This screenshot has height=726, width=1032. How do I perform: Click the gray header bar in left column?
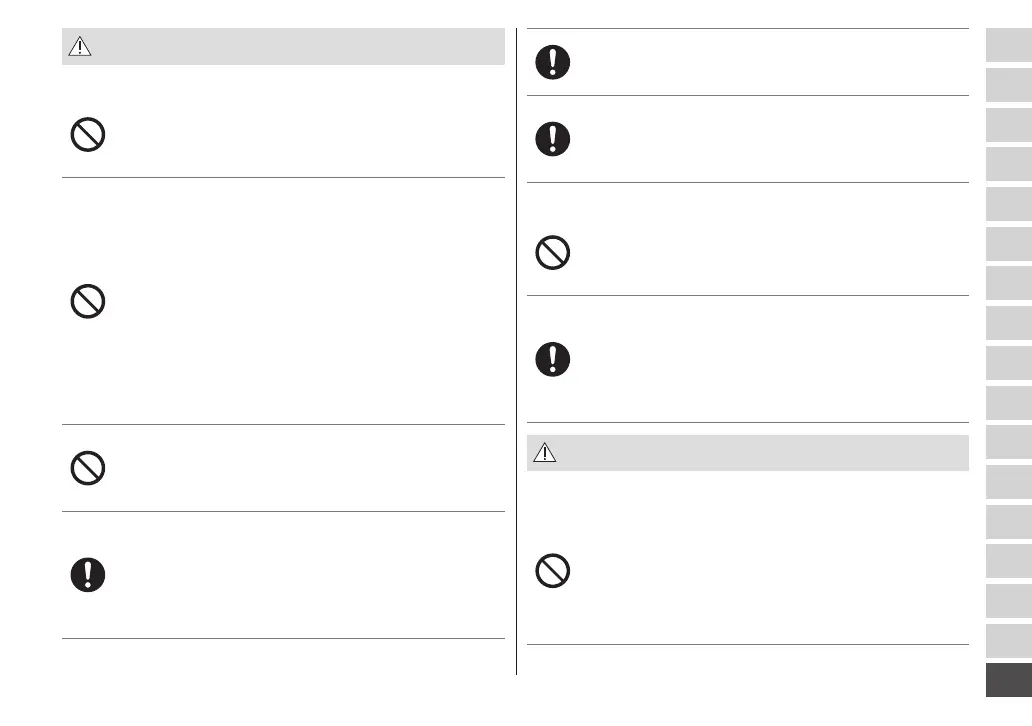pyautogui.click(x=283, y=47)
